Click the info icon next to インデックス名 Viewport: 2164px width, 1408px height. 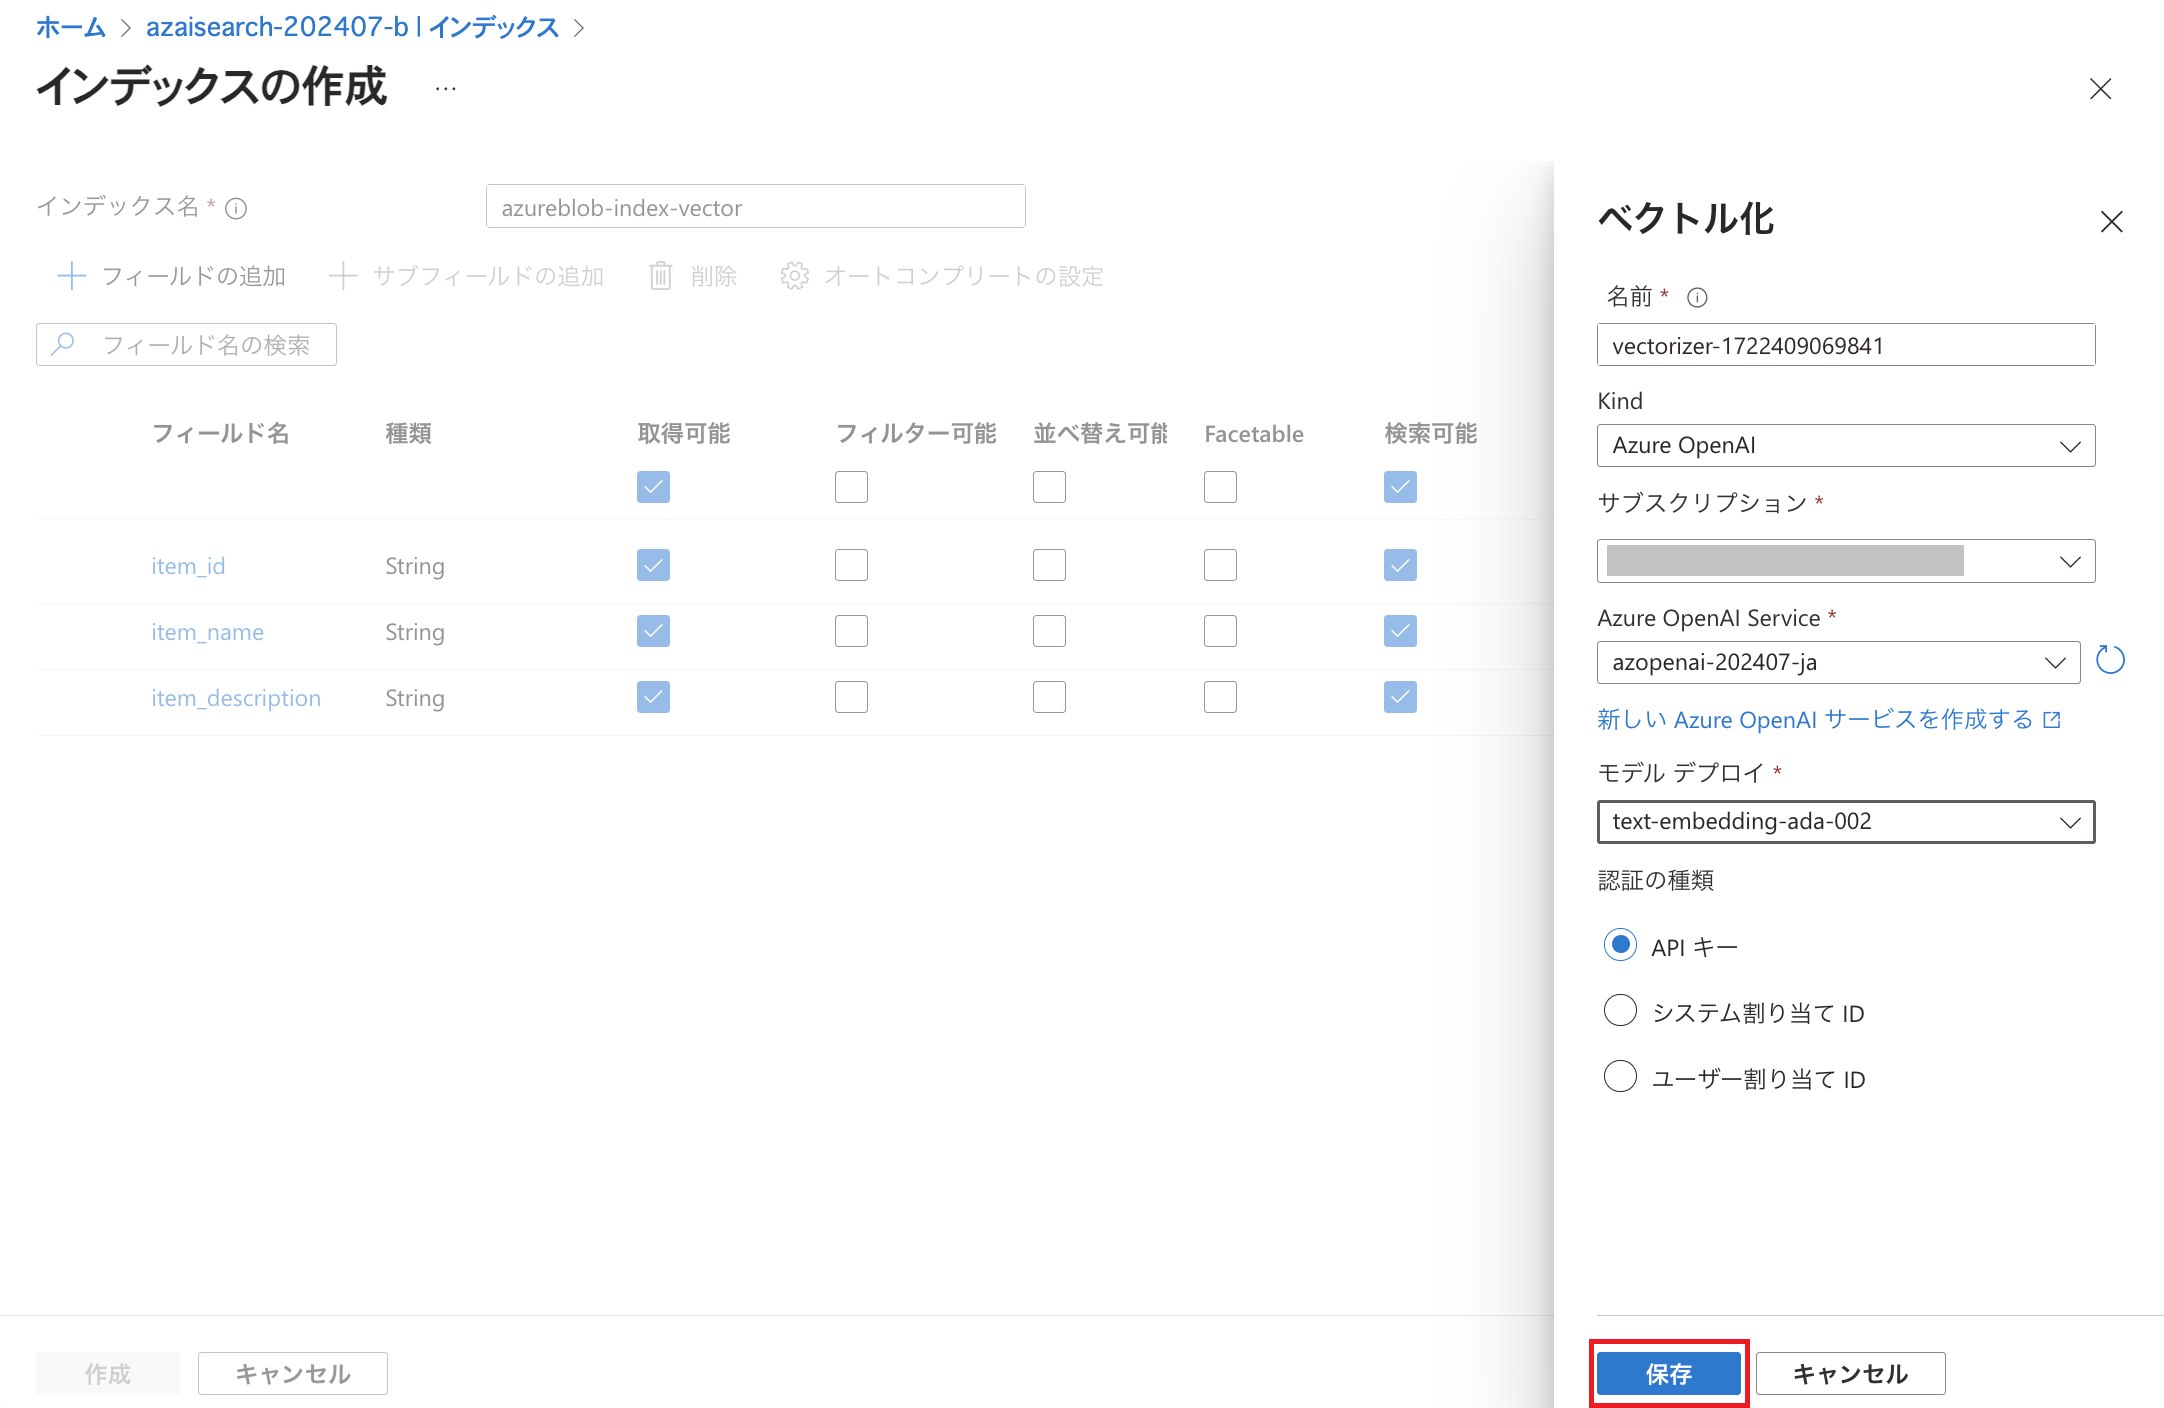(236, 208)
